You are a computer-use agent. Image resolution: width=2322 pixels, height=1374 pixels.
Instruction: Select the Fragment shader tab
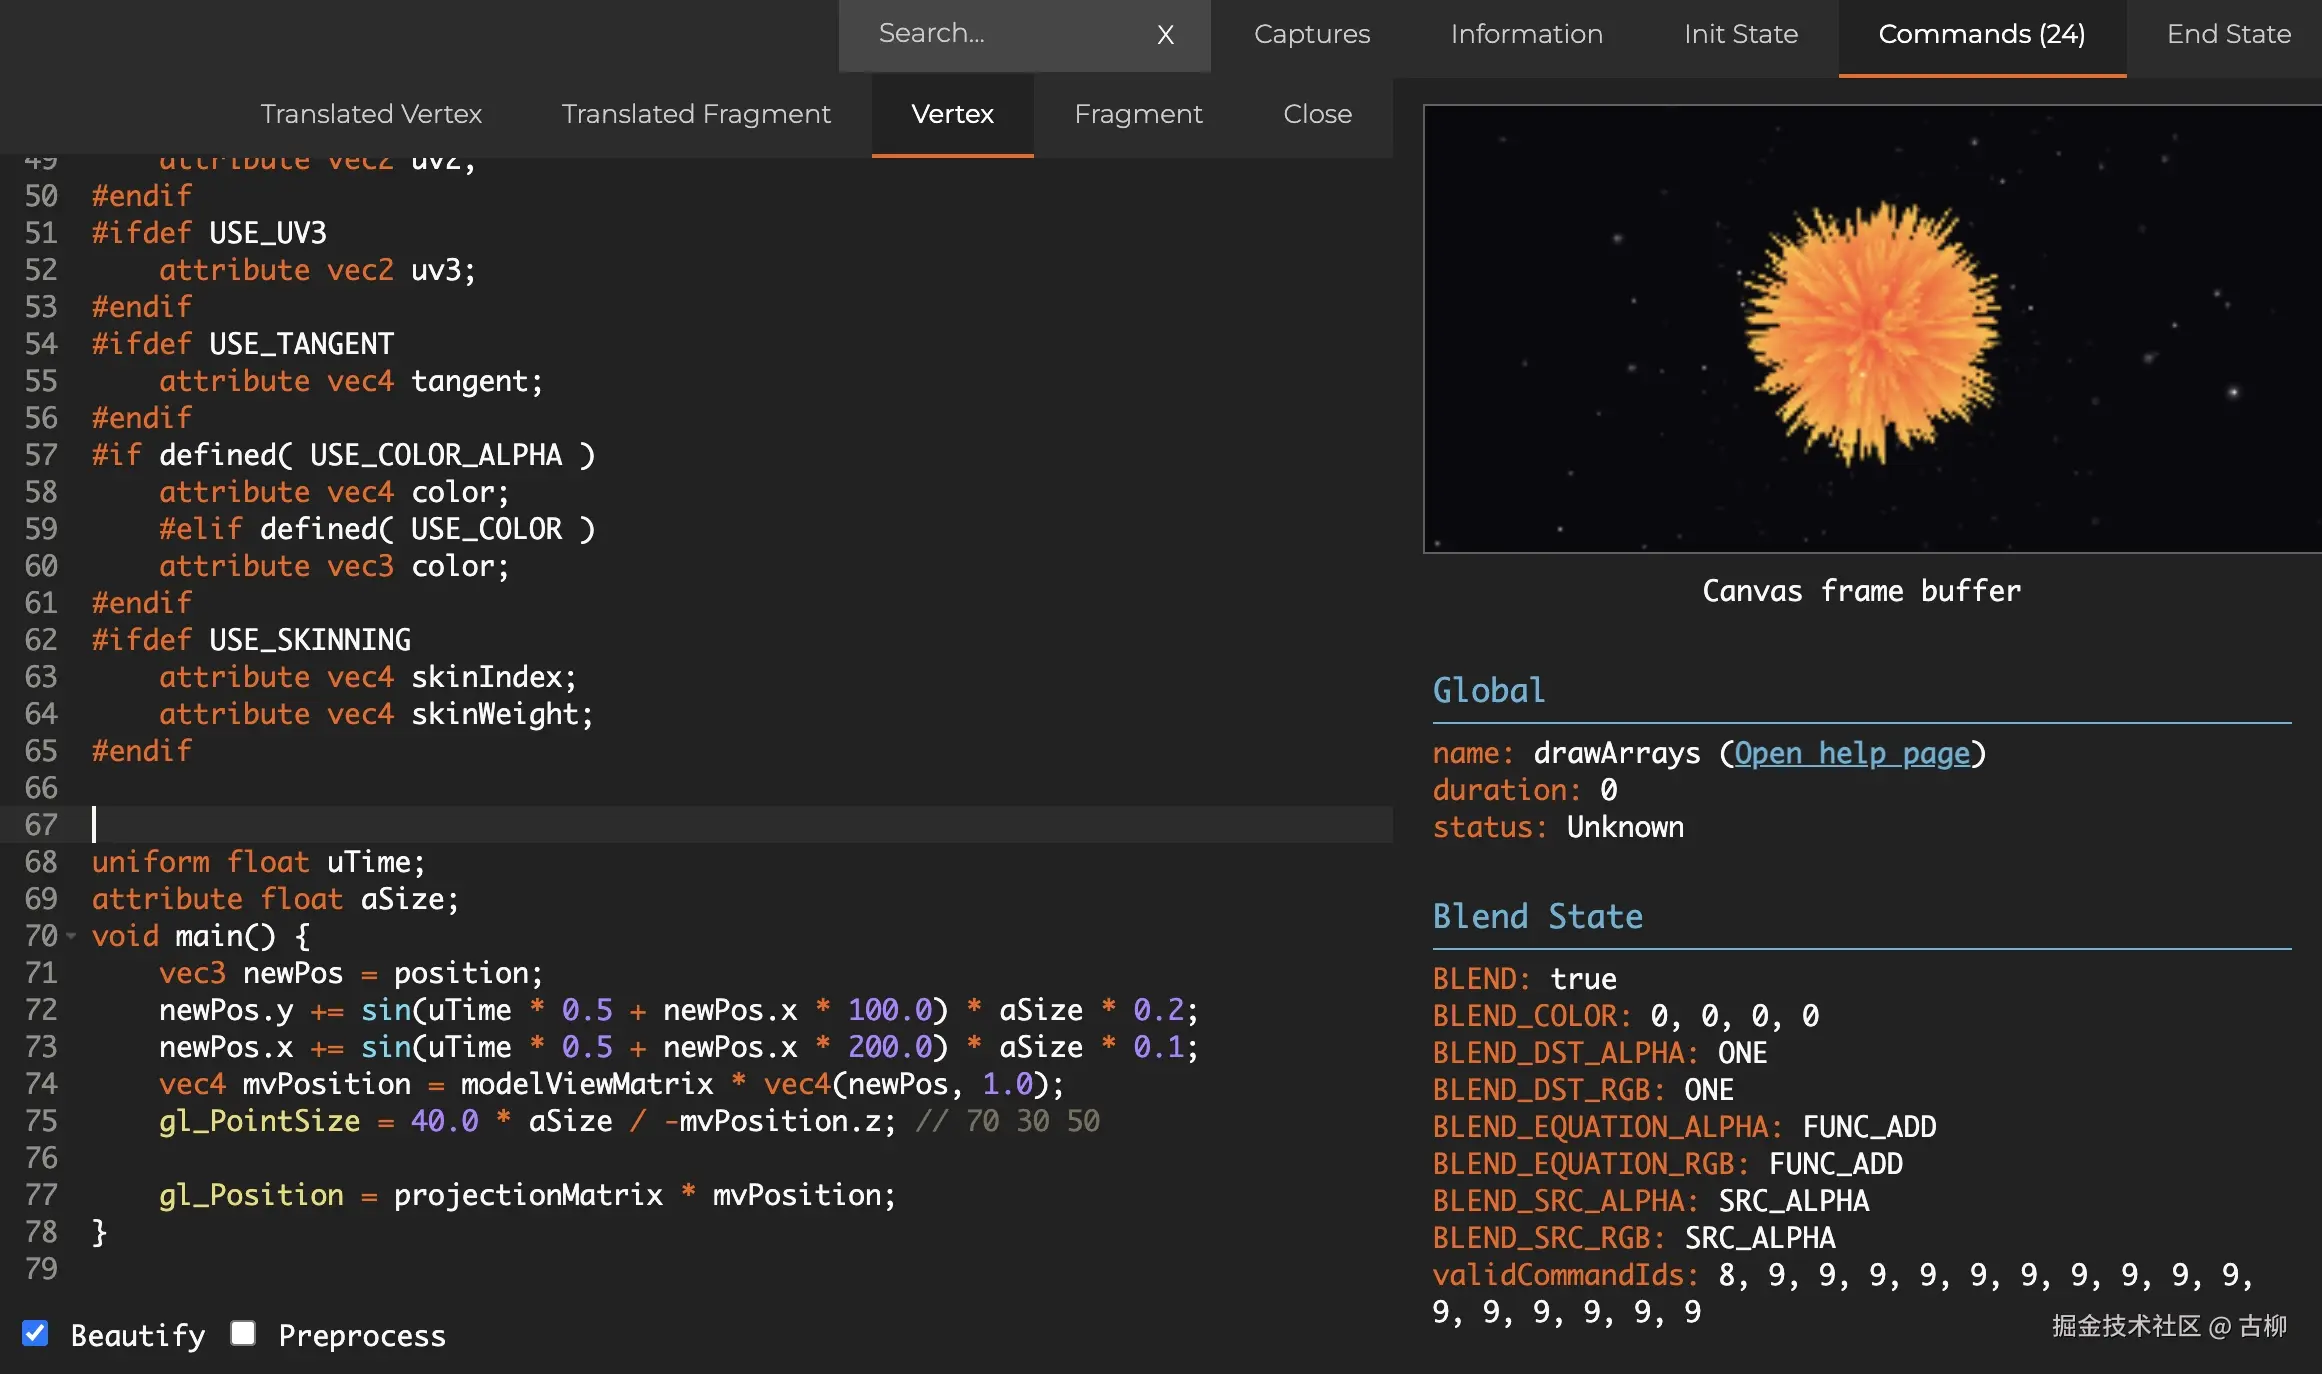(x=1138, y=114)
